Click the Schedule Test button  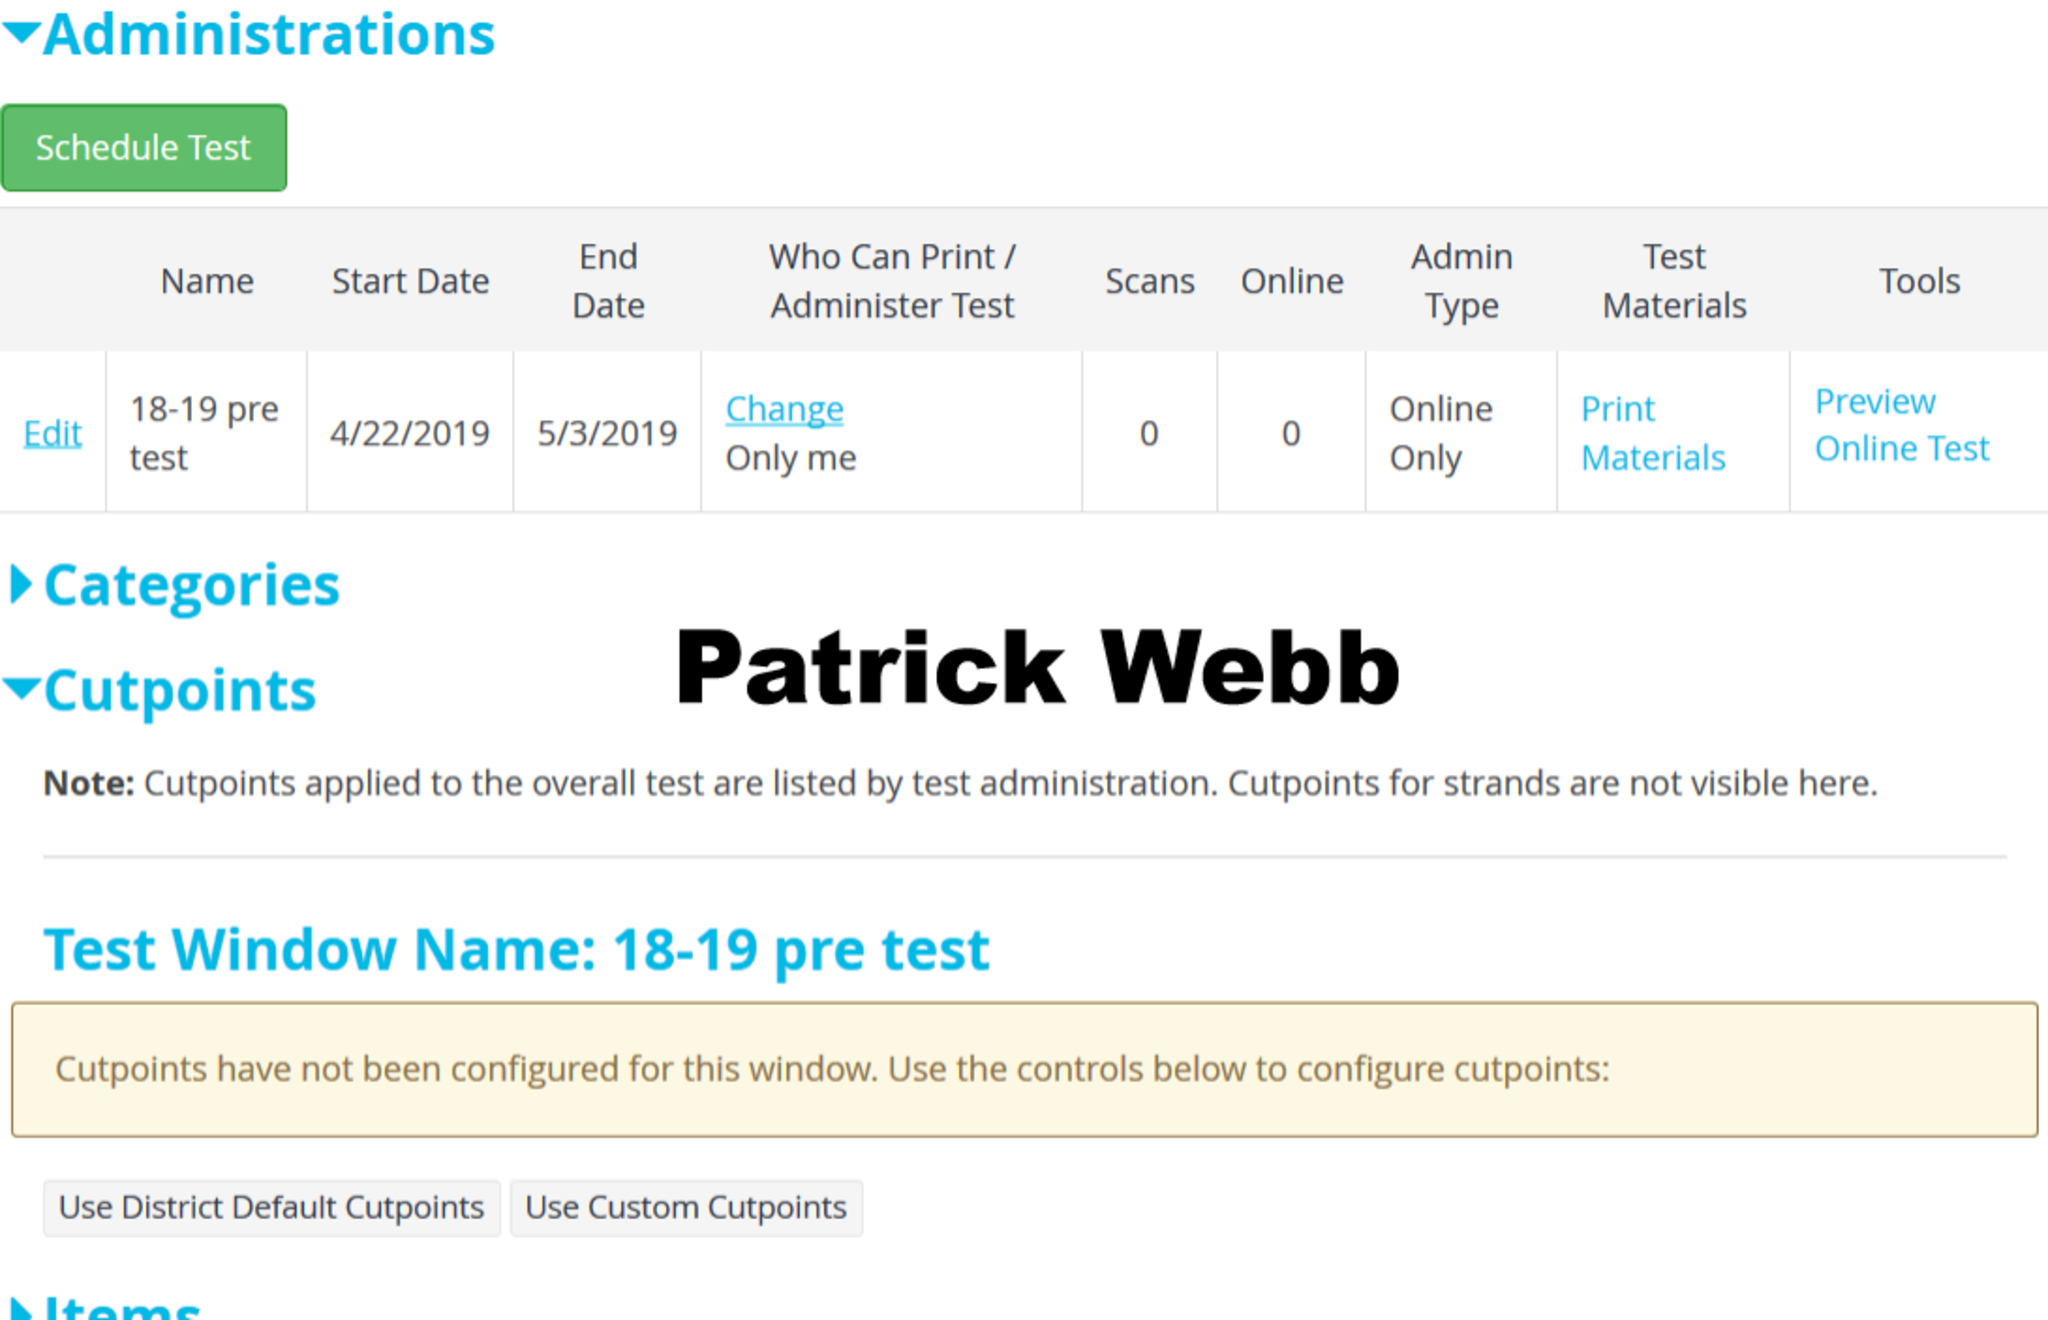click(144, 148)
